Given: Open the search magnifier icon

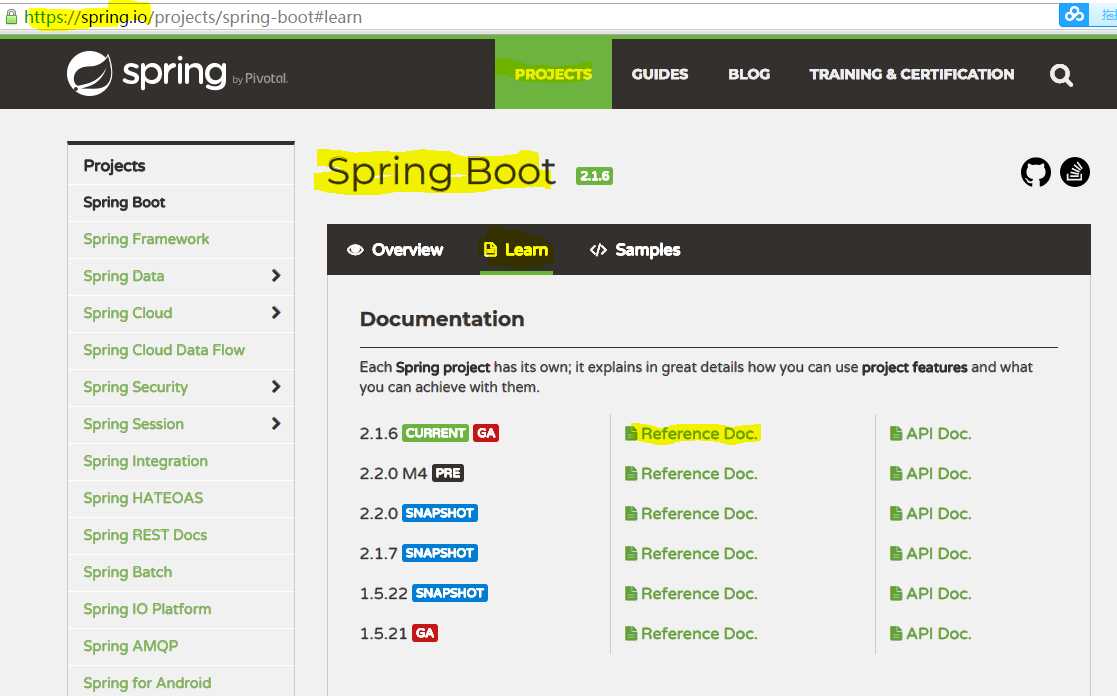Looking at the screenshot, I should (1061, 75).
